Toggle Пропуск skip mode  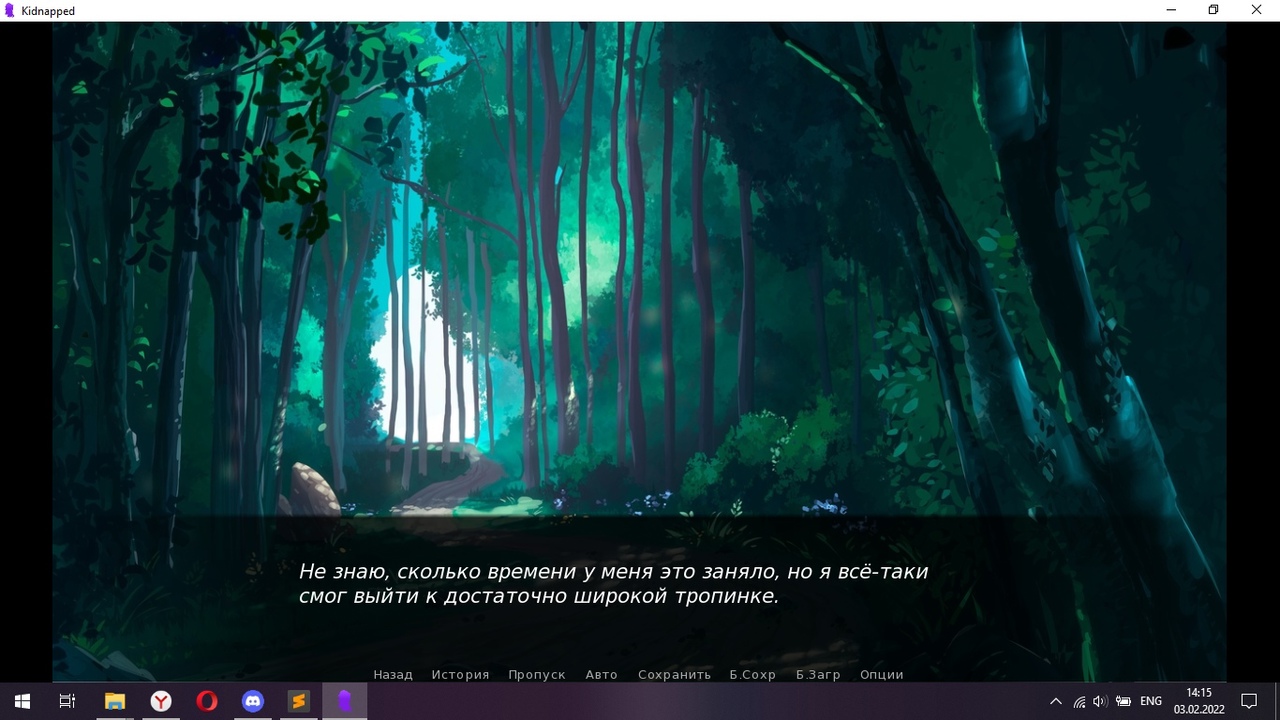(537, 675)
